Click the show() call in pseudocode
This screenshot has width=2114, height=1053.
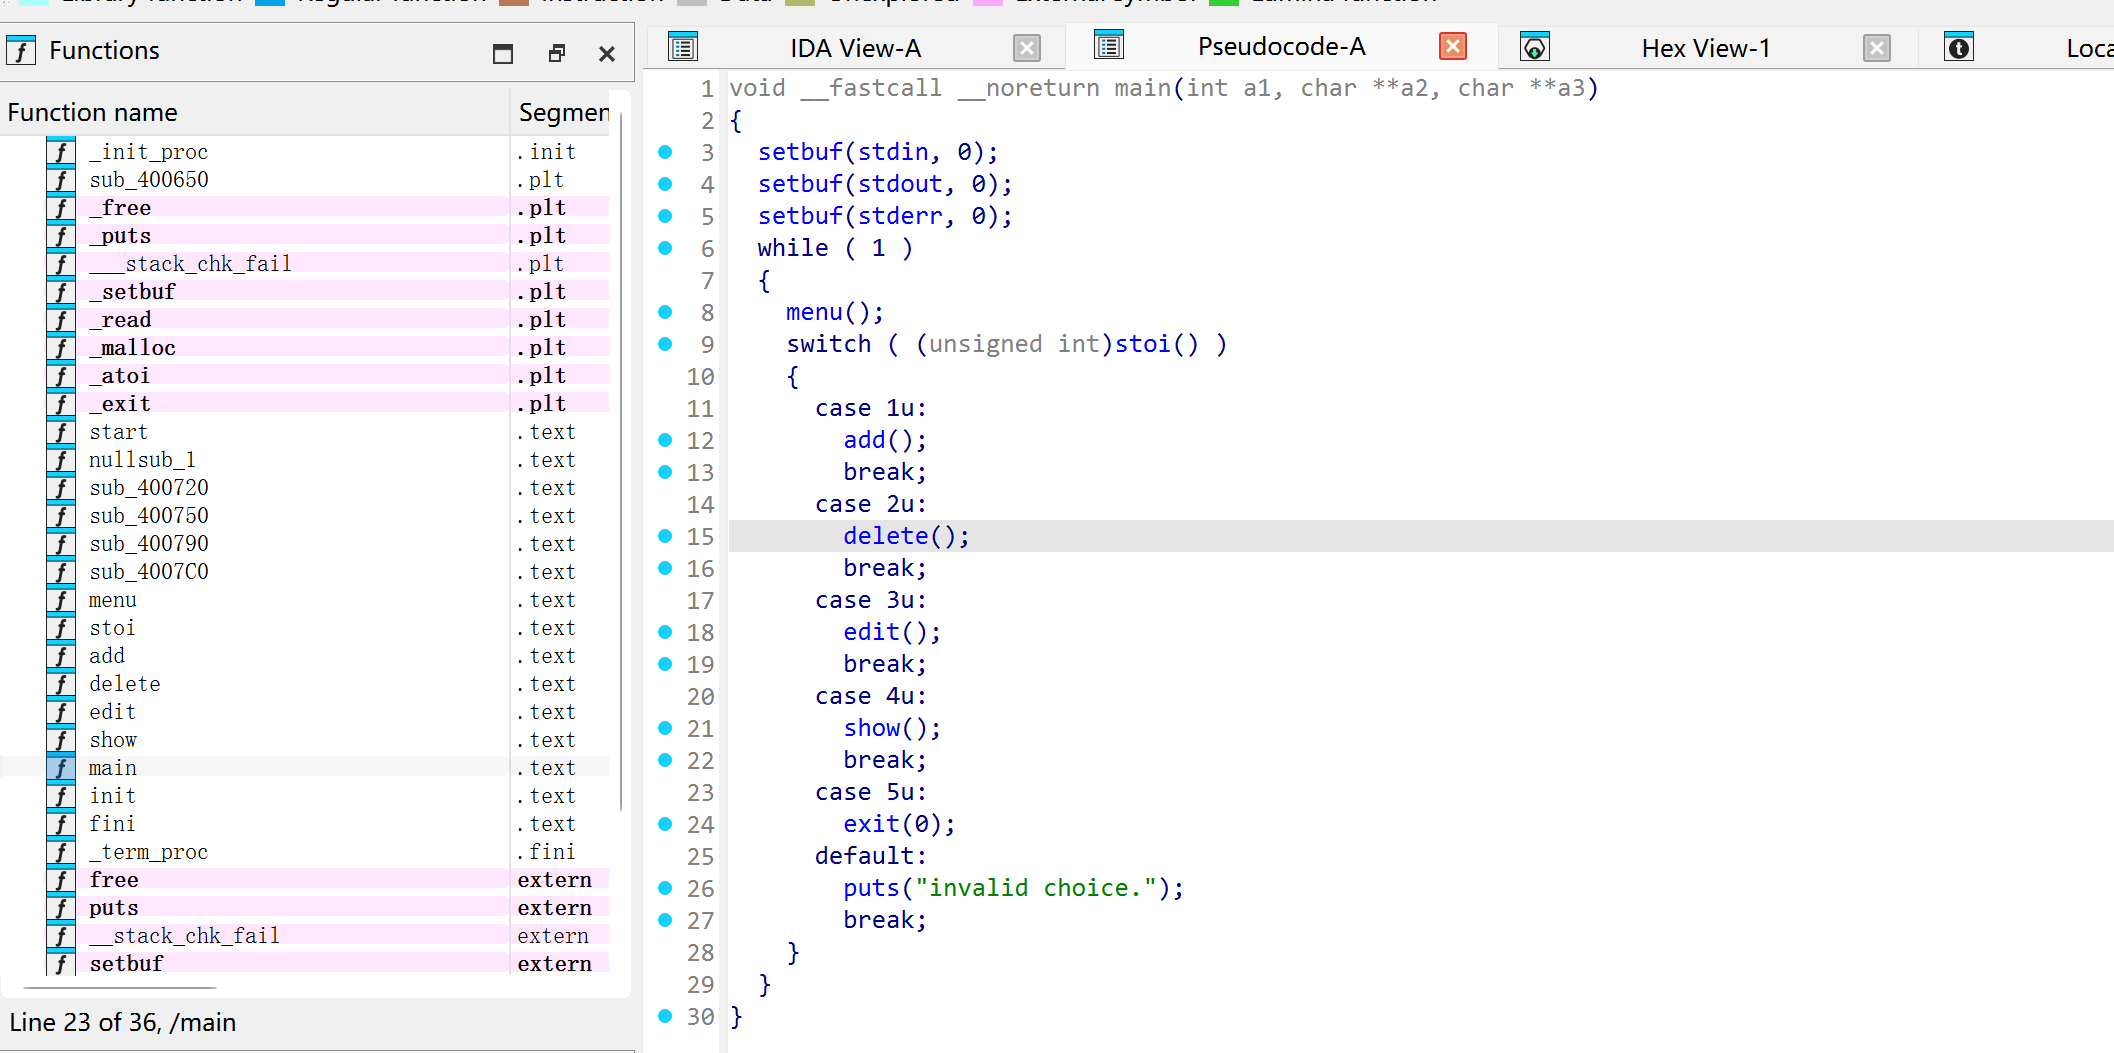[x=892, y=728]
